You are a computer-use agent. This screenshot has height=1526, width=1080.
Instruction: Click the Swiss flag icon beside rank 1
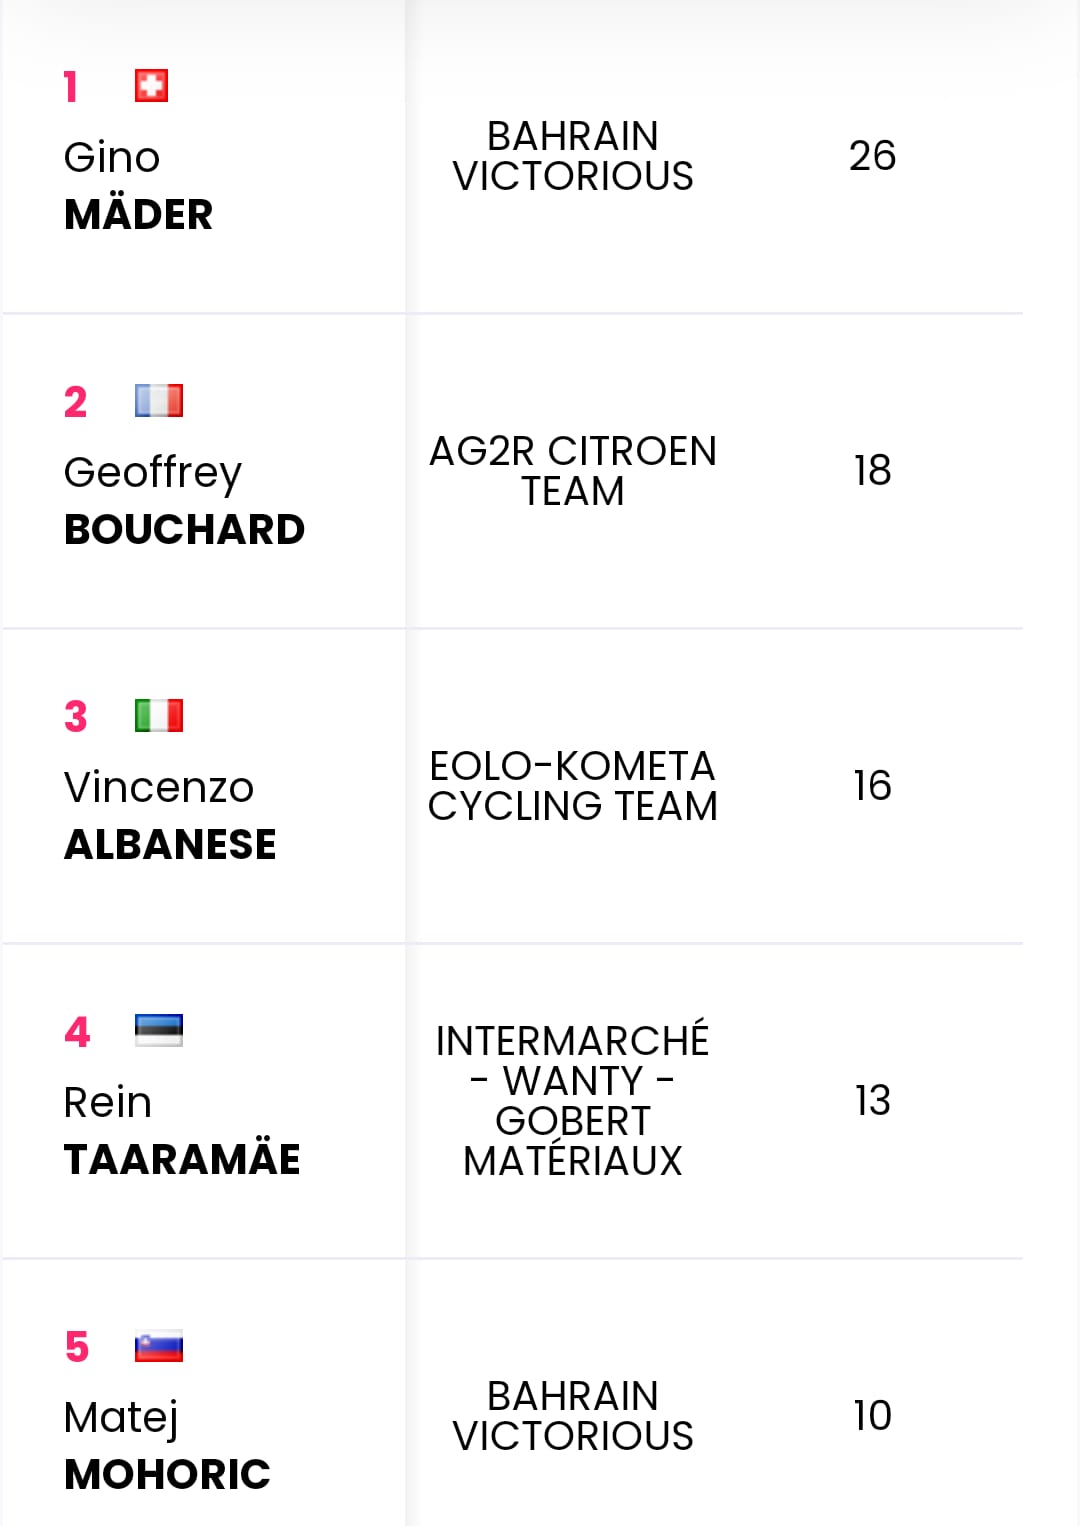[x=151, y=86]
